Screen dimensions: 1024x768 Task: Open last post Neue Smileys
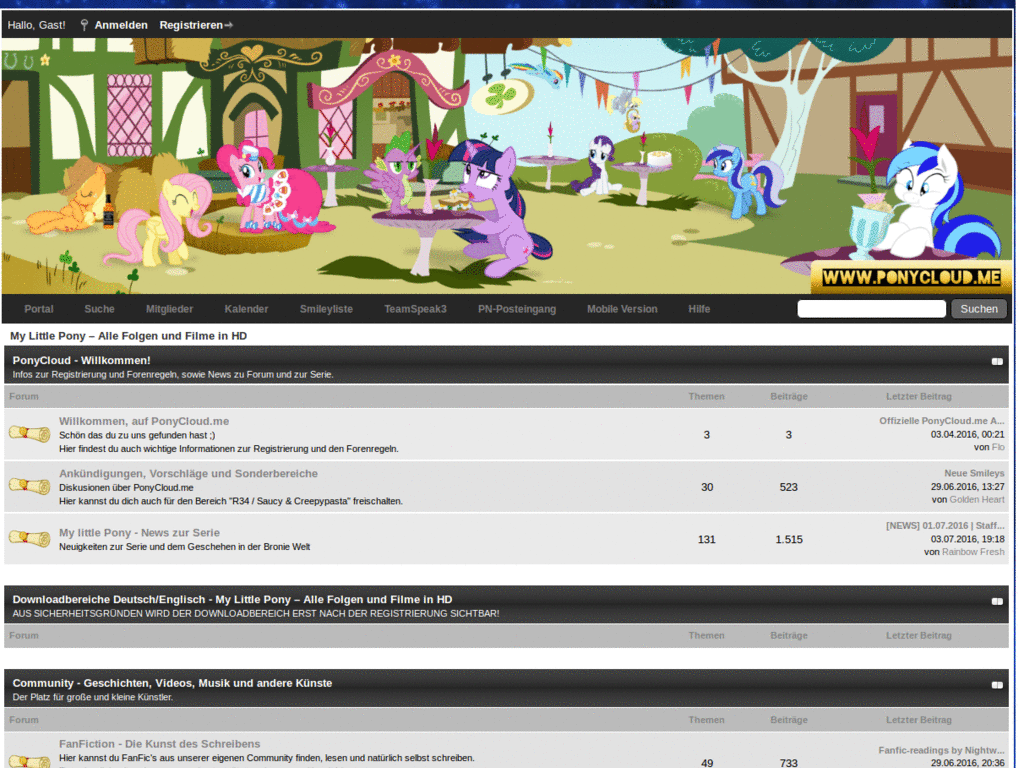click(x=974, y=473)
